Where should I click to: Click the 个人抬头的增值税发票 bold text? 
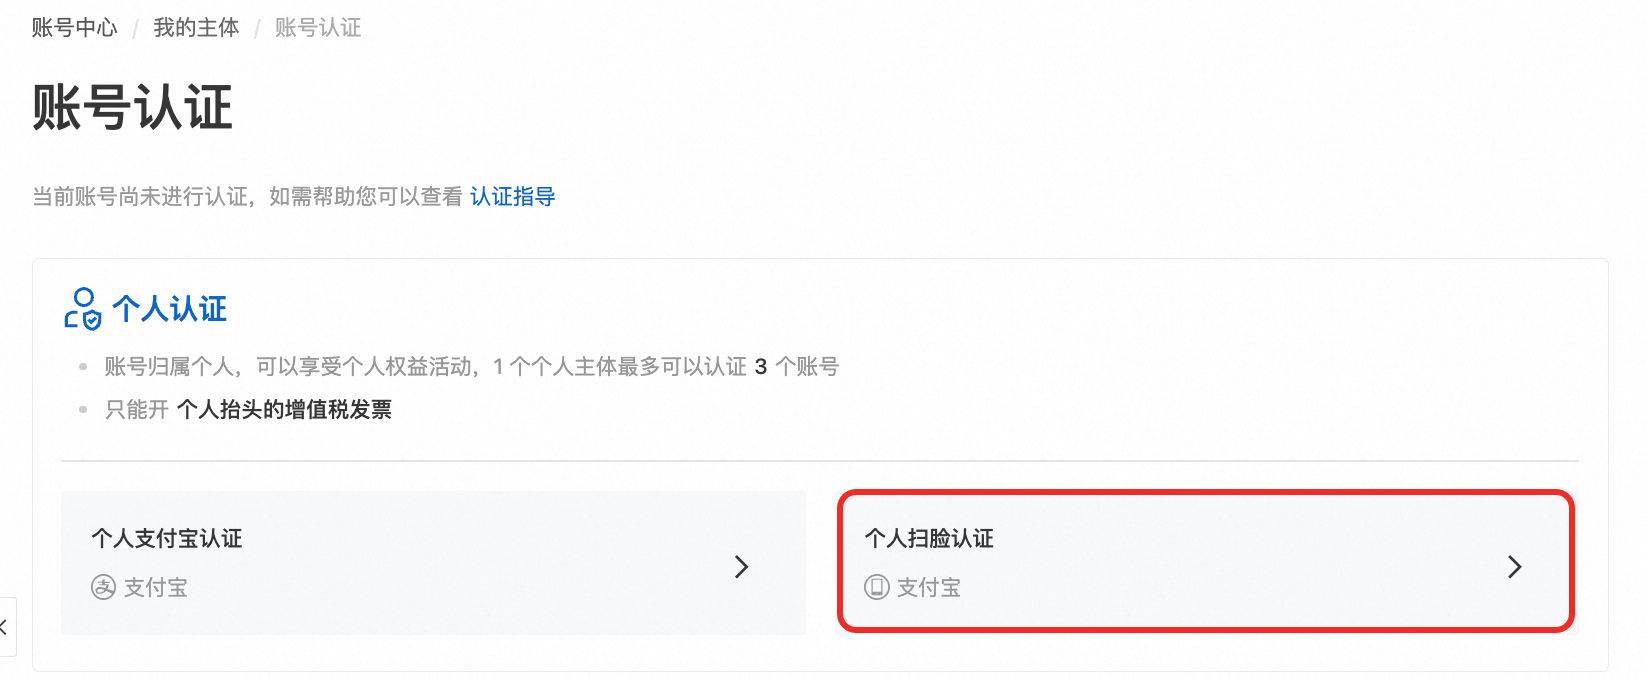284,409
